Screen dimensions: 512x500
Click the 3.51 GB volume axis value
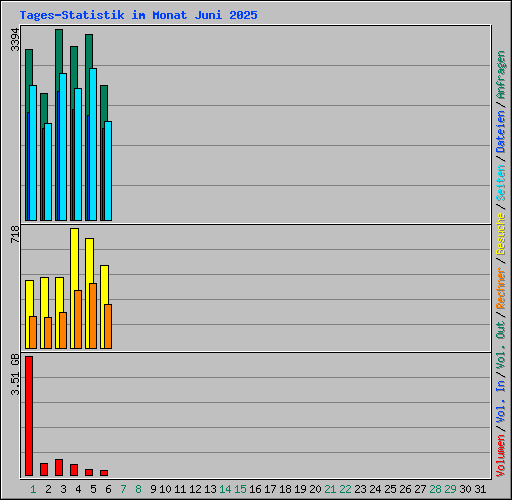pyautogui.click(x=15, y=374)
